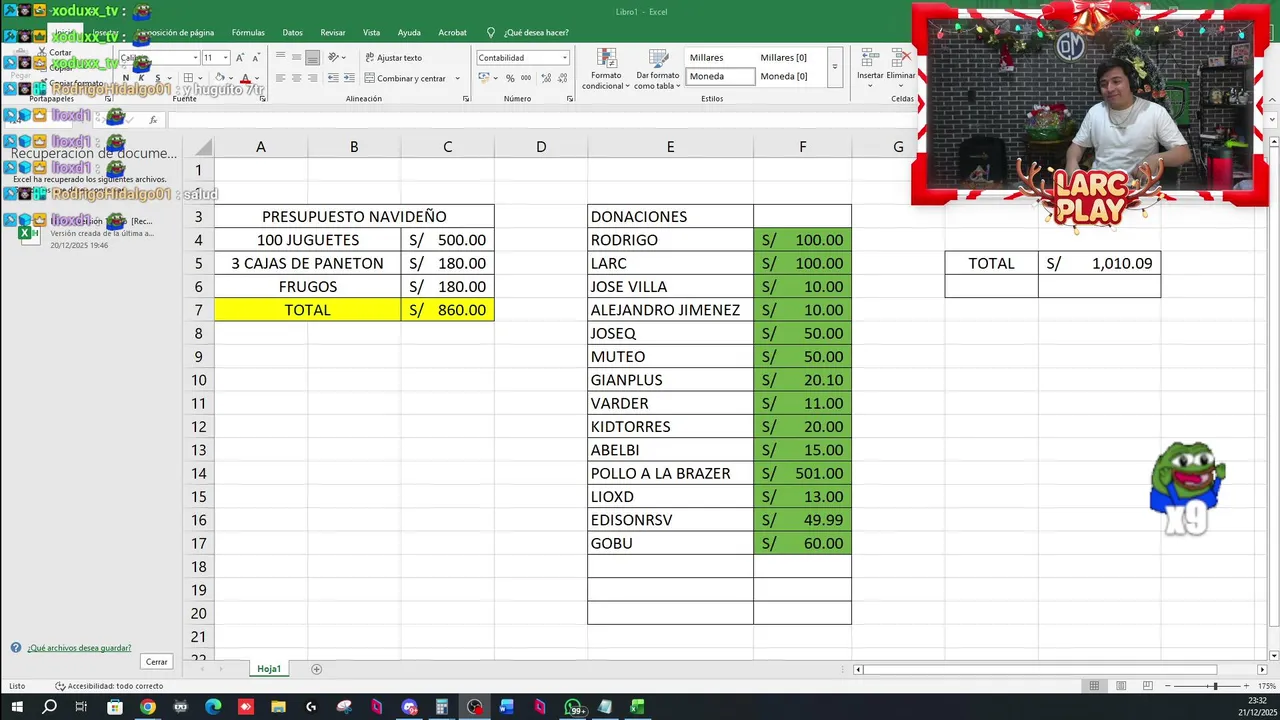This screenshot has height=720, width=1280.
Task: Open the Contabilidad number format dropdown
Action: click(565, 58)
